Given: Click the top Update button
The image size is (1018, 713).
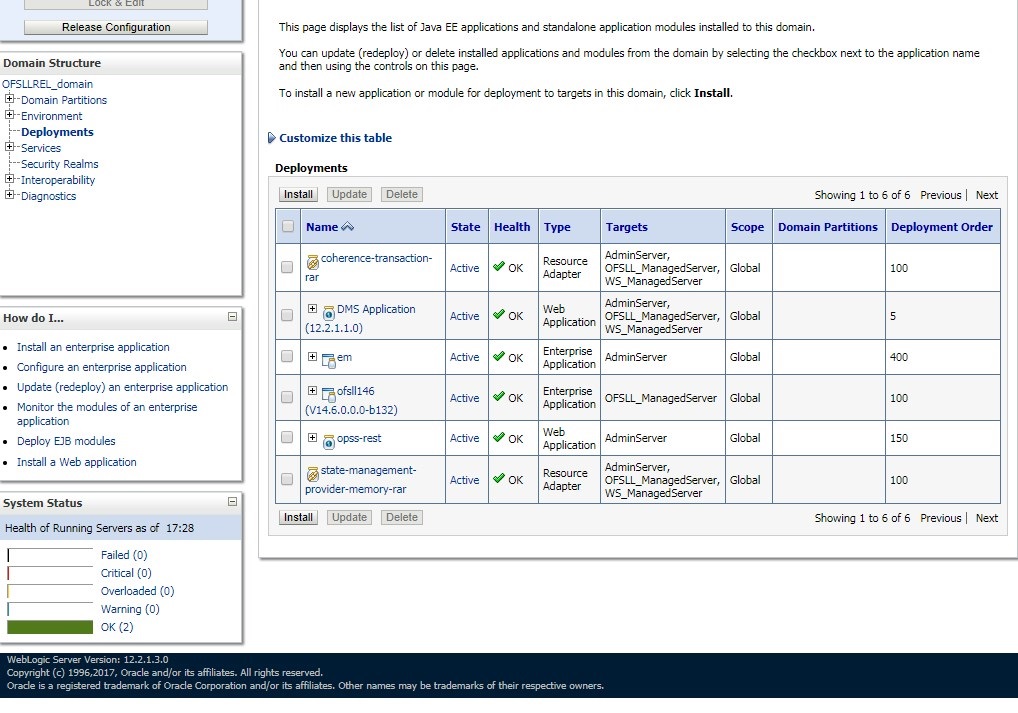Looking at the screenshot, I should 349,194.
